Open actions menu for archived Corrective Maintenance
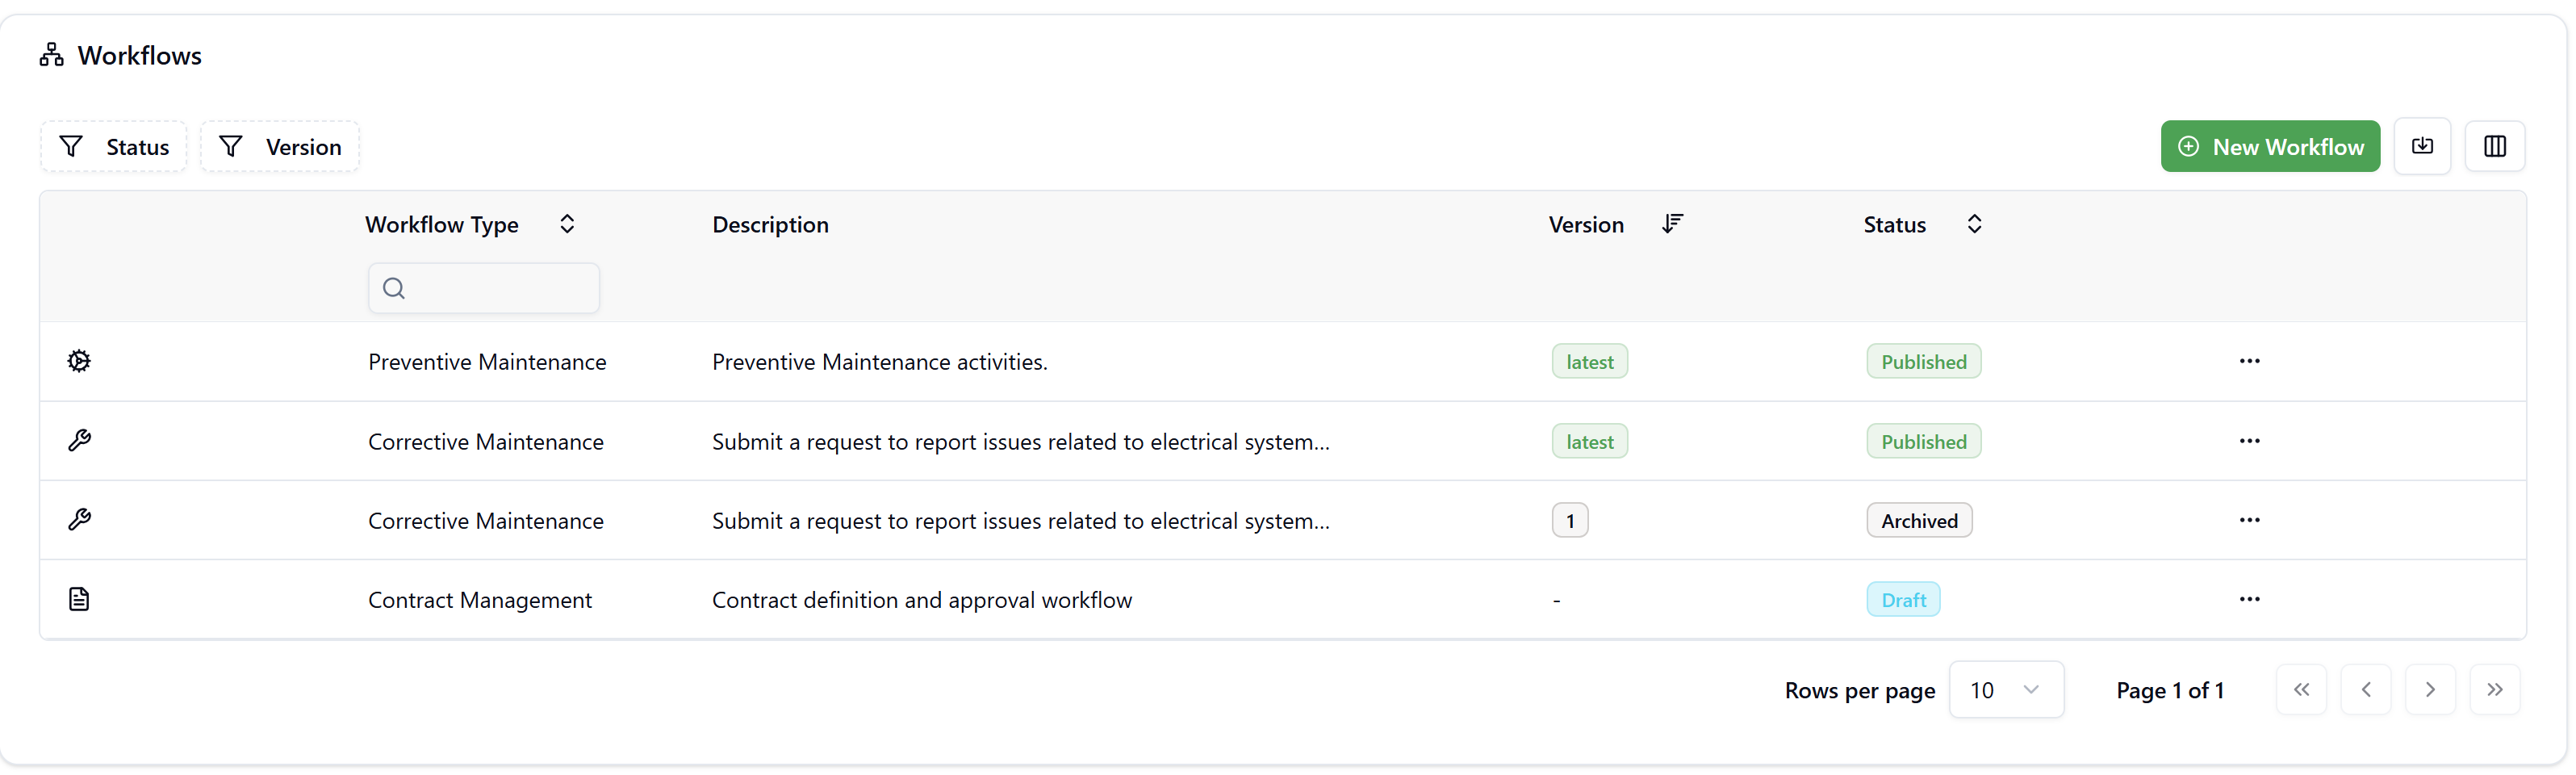The image size is (2576, 775). click(2249, 520)
